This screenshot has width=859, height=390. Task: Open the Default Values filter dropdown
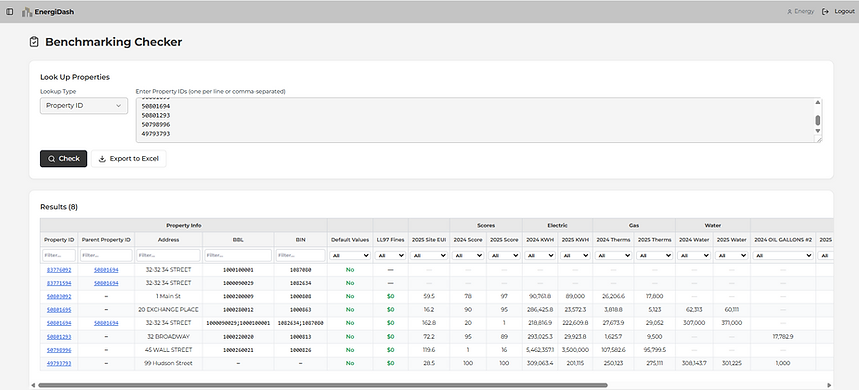[350, 255]
